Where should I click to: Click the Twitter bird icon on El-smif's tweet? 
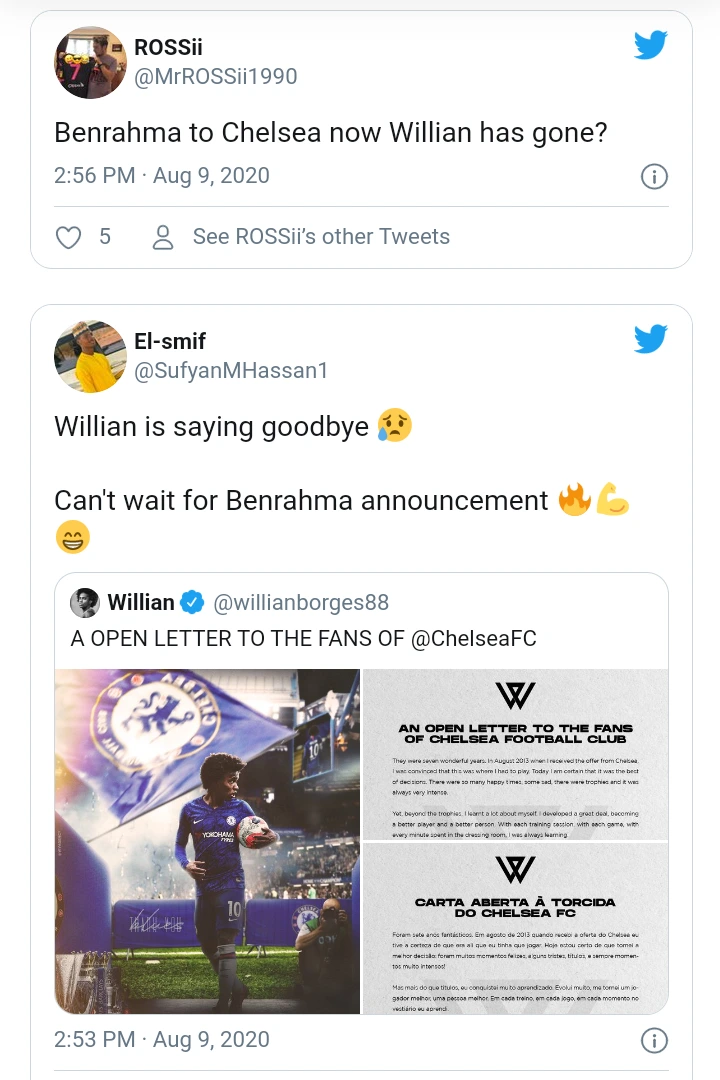pos(651,339)
